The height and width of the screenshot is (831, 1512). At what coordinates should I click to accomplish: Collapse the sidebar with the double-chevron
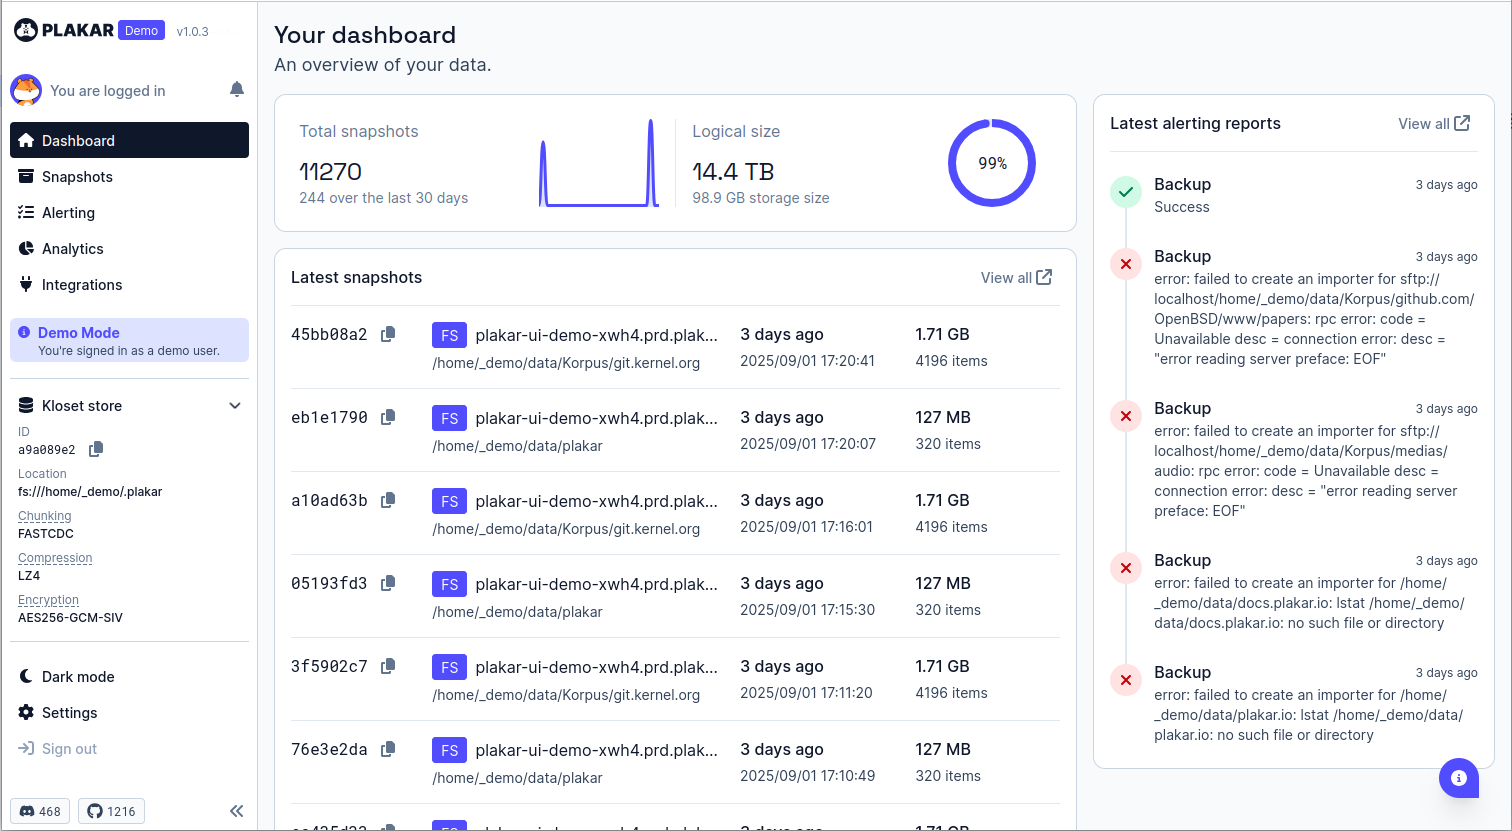point(237,811)
